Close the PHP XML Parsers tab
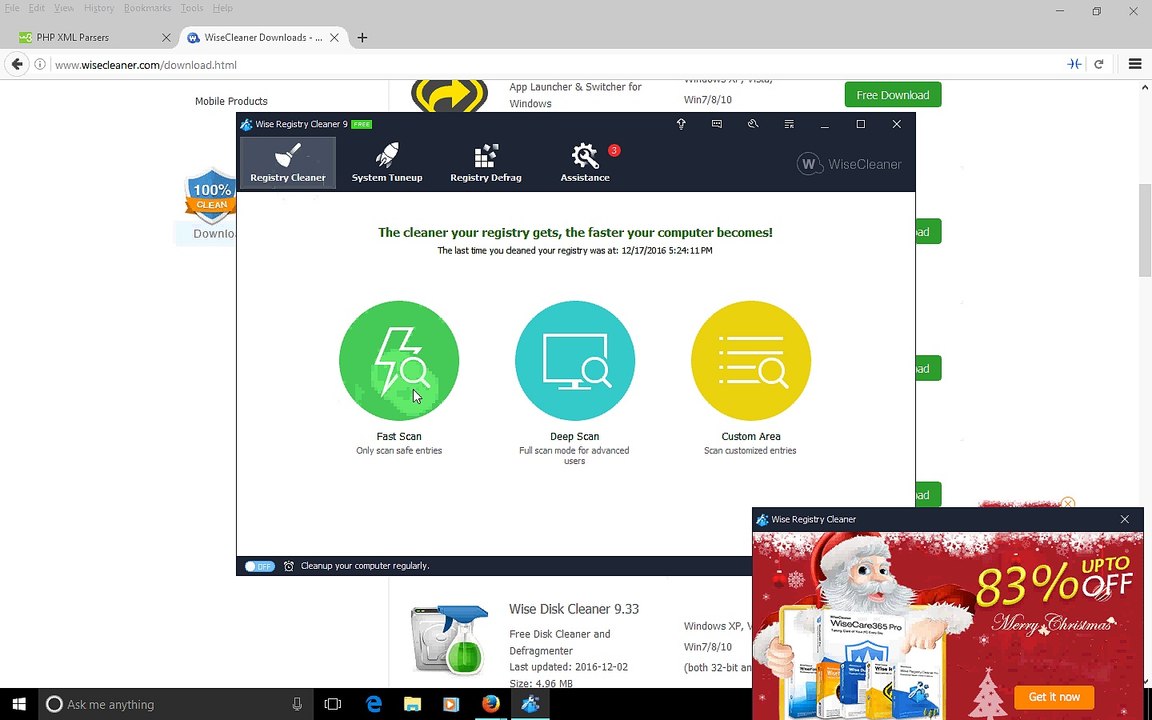 pos(166,37)
